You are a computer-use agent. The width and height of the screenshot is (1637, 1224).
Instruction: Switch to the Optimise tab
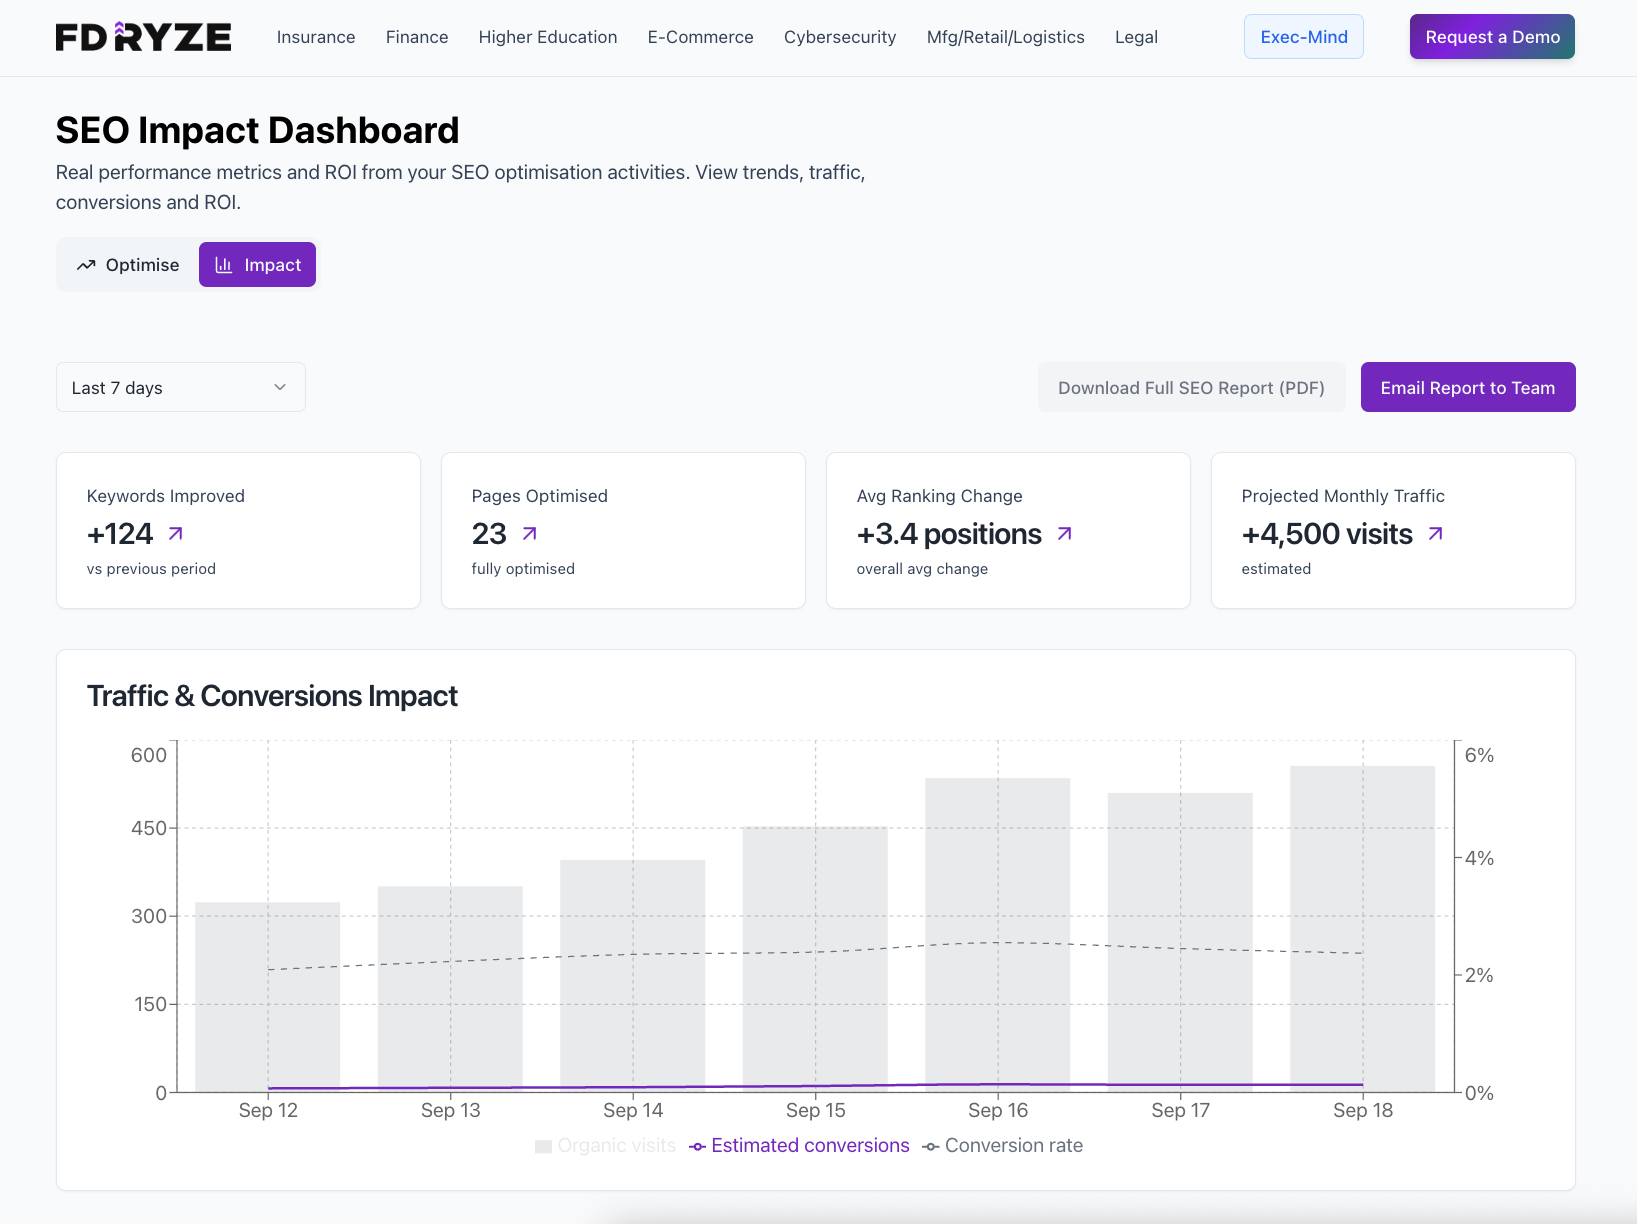pyautogui.click(x=128, y=265)
